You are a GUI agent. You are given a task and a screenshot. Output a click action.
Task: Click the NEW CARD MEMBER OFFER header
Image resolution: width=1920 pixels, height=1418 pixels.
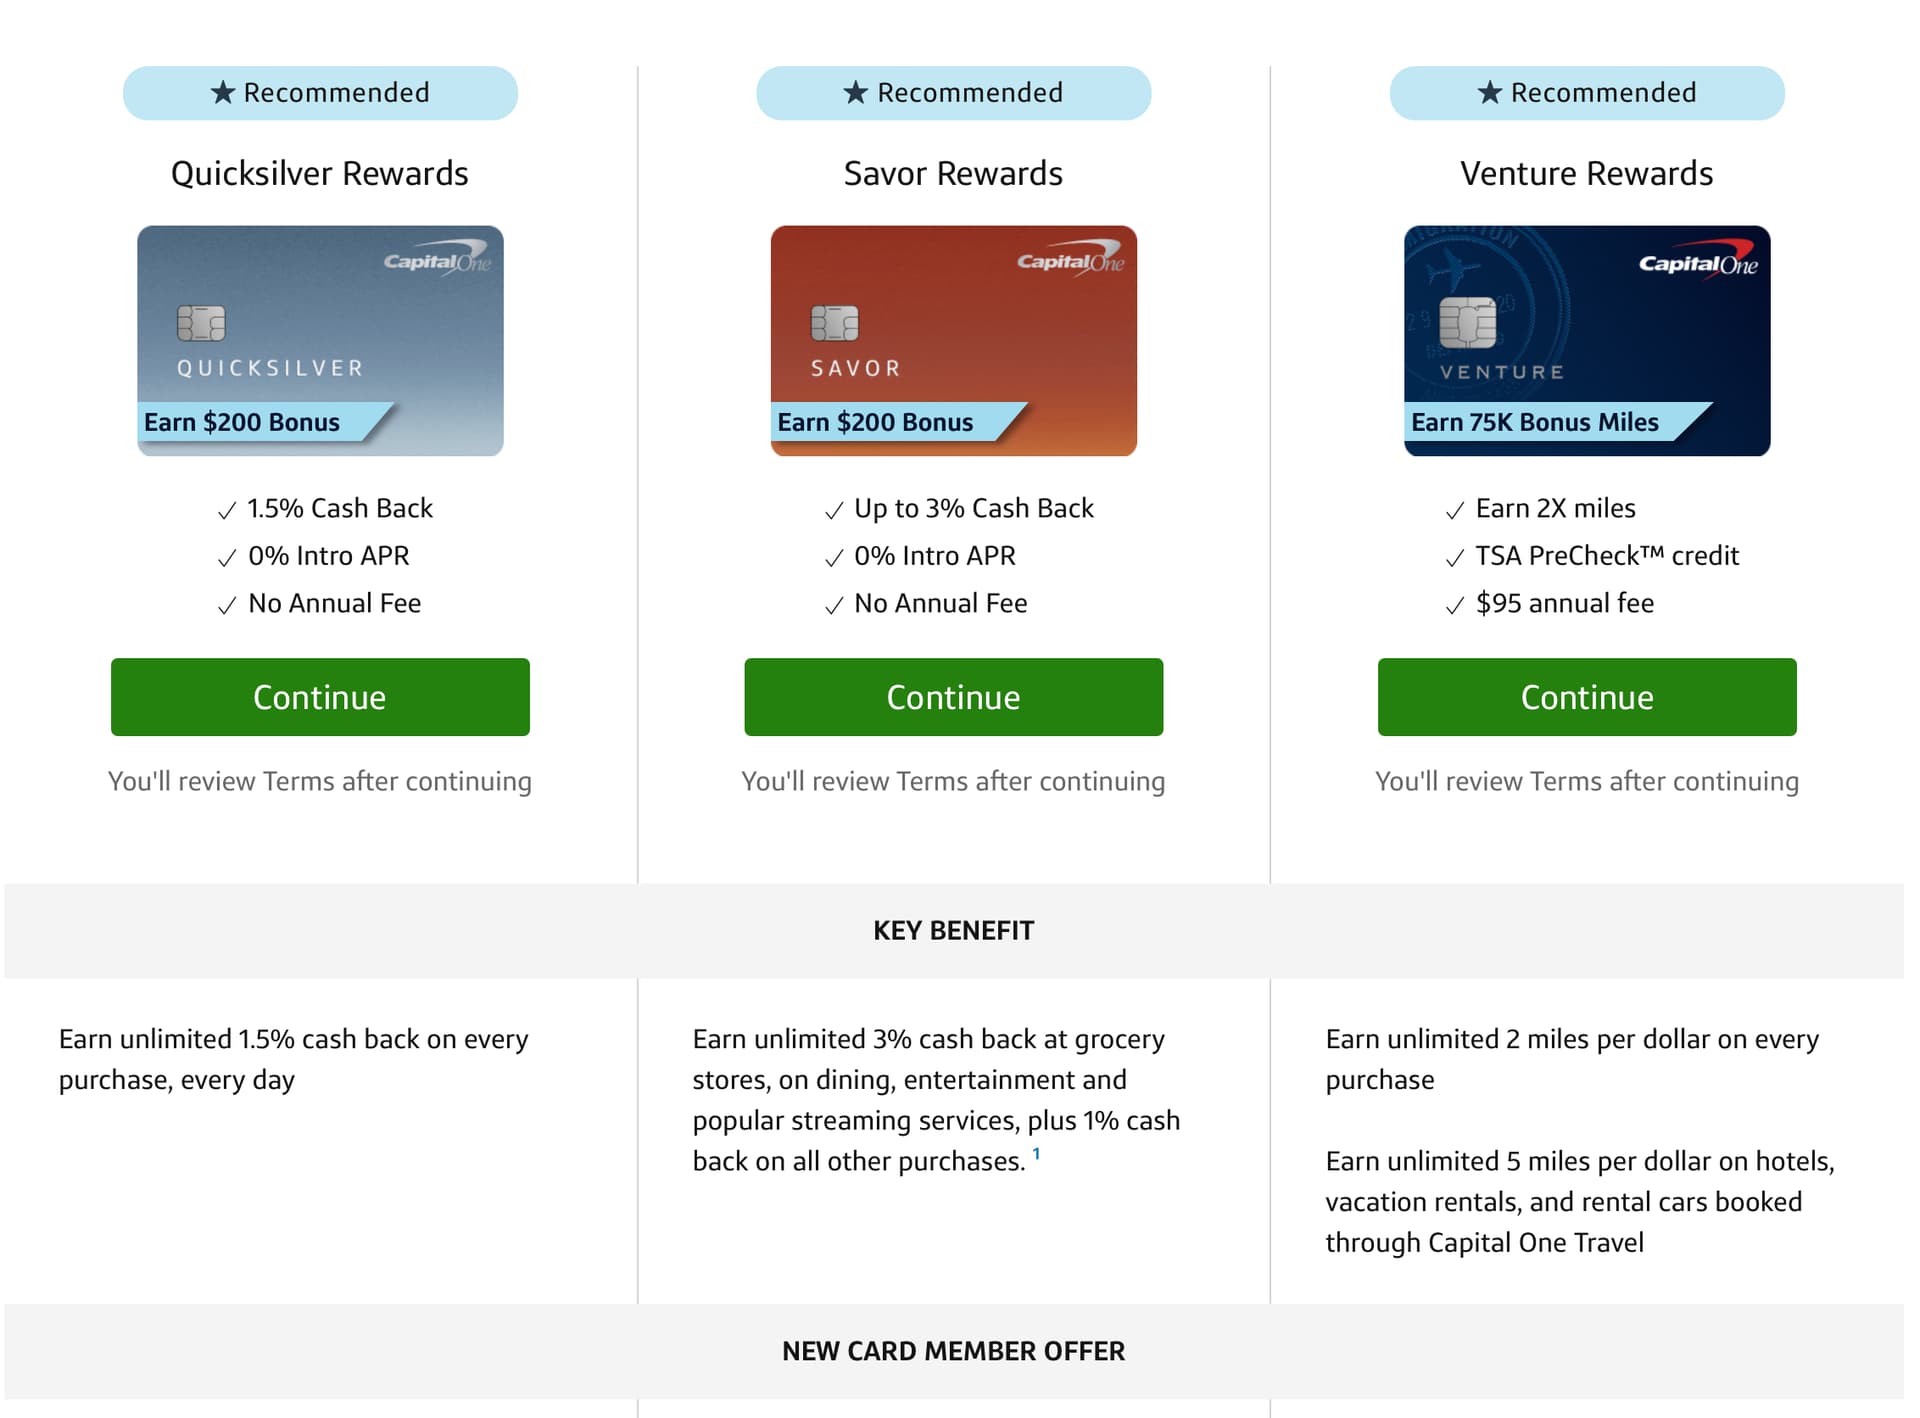click(953, 1351)
